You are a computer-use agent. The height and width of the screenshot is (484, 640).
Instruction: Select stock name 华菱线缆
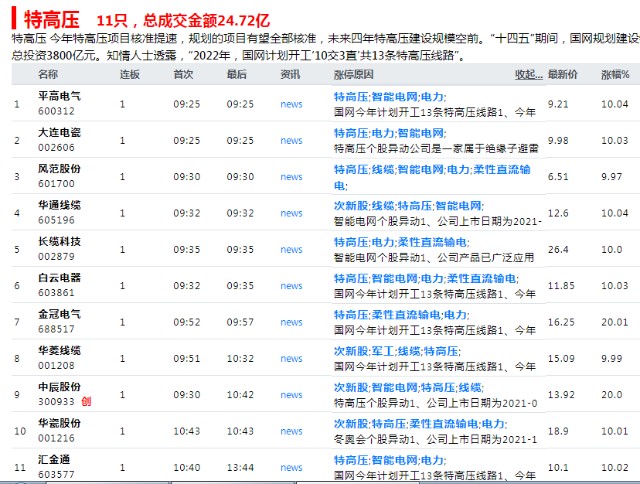pyautogui.click(x=59, y=350)
